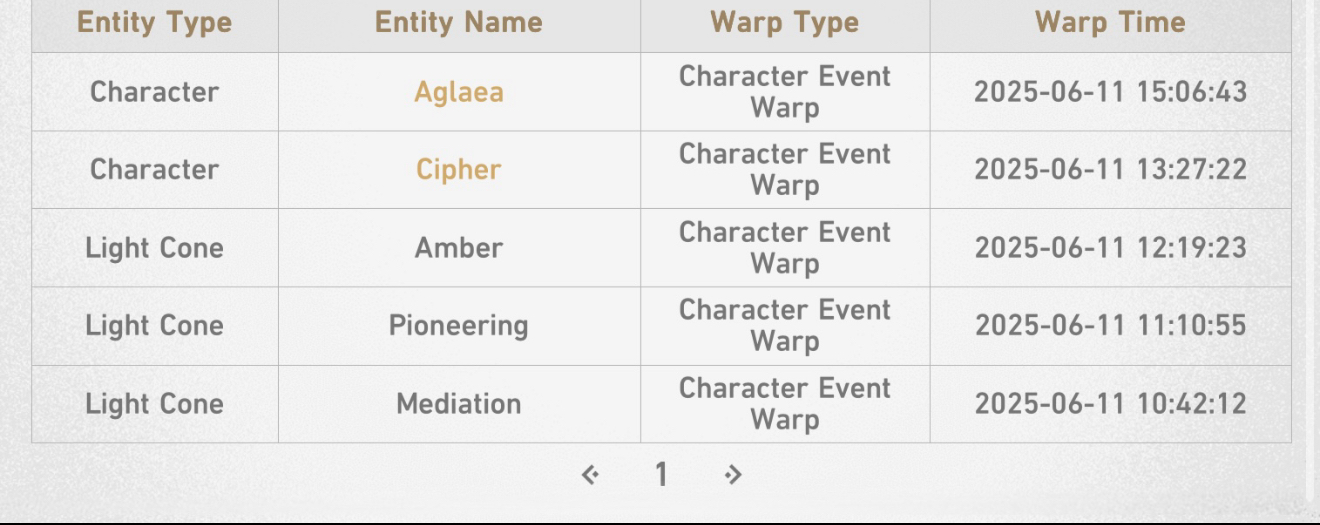Viewport: 1320px width, 525px height.
Task: Select the 10:42:12 warp time cell
Action: pyautogui.click(x=1111, y=404)
